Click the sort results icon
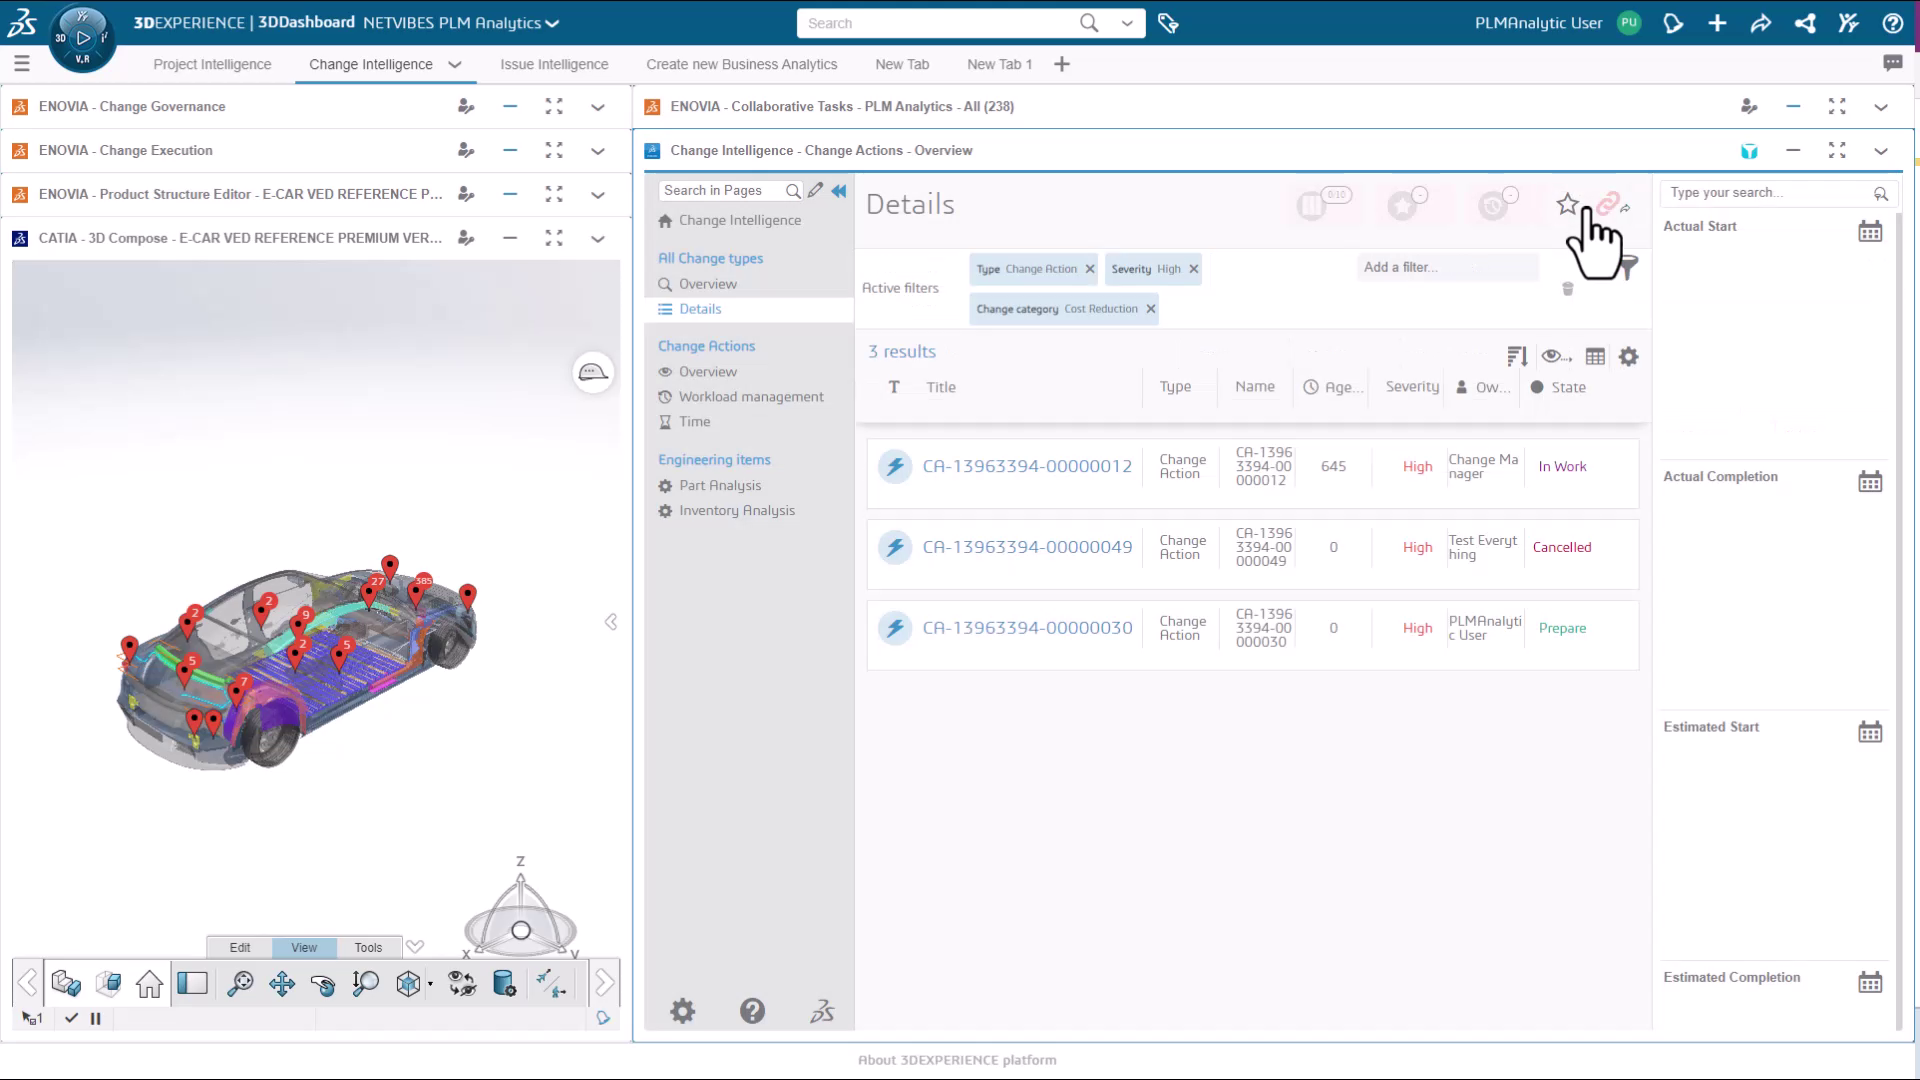The width and height of the screenshot is (1920, 1080). (x=1516, y=357)
